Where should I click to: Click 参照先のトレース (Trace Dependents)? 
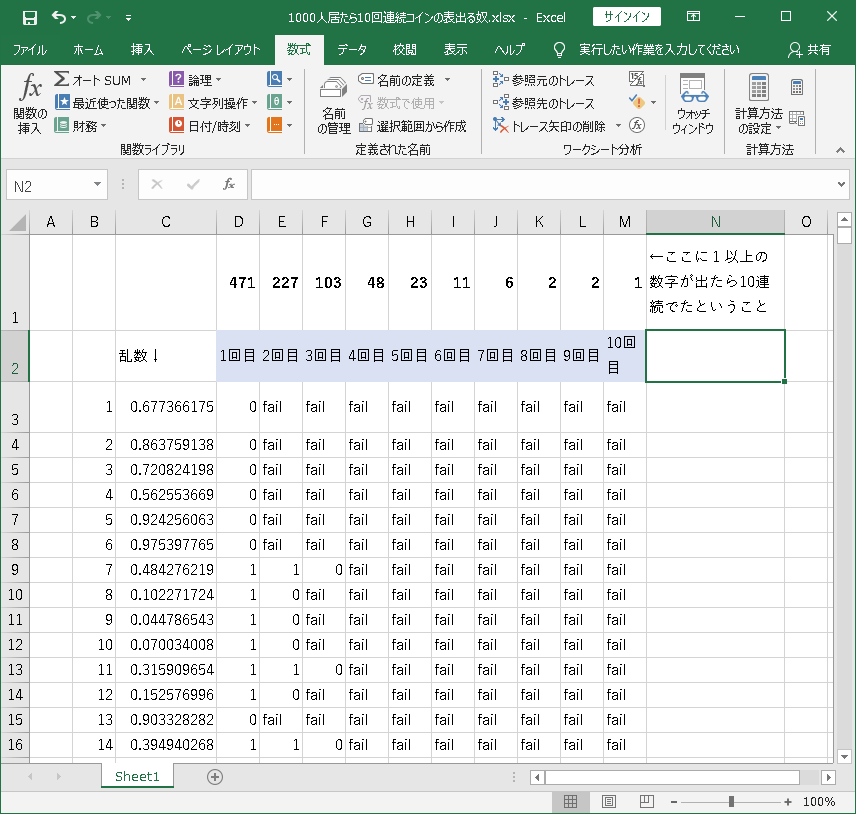click(x=544, y=103)
